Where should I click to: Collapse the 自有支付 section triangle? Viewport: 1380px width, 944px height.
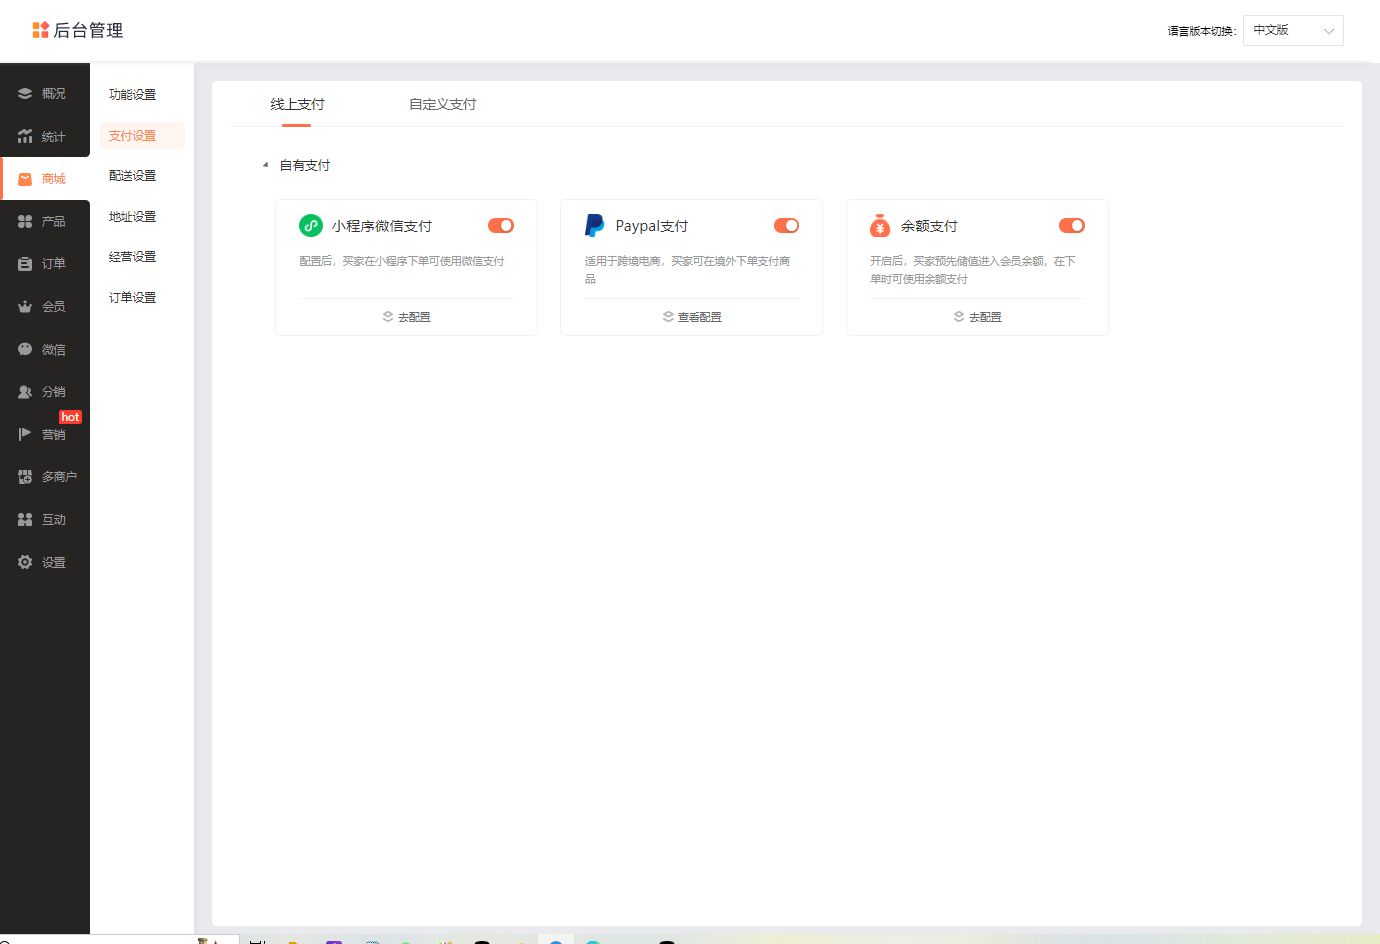[265, 165]
